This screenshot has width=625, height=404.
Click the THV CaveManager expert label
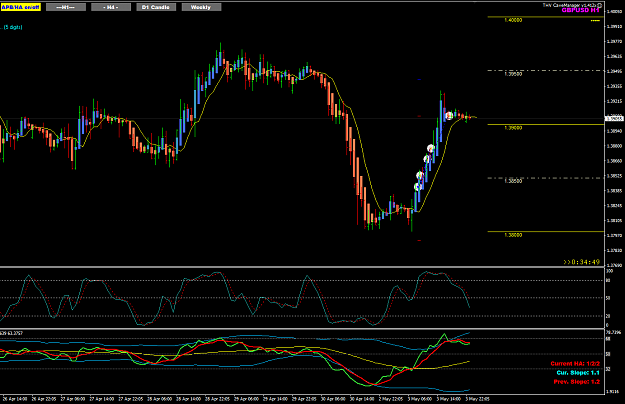pos(569,5)
